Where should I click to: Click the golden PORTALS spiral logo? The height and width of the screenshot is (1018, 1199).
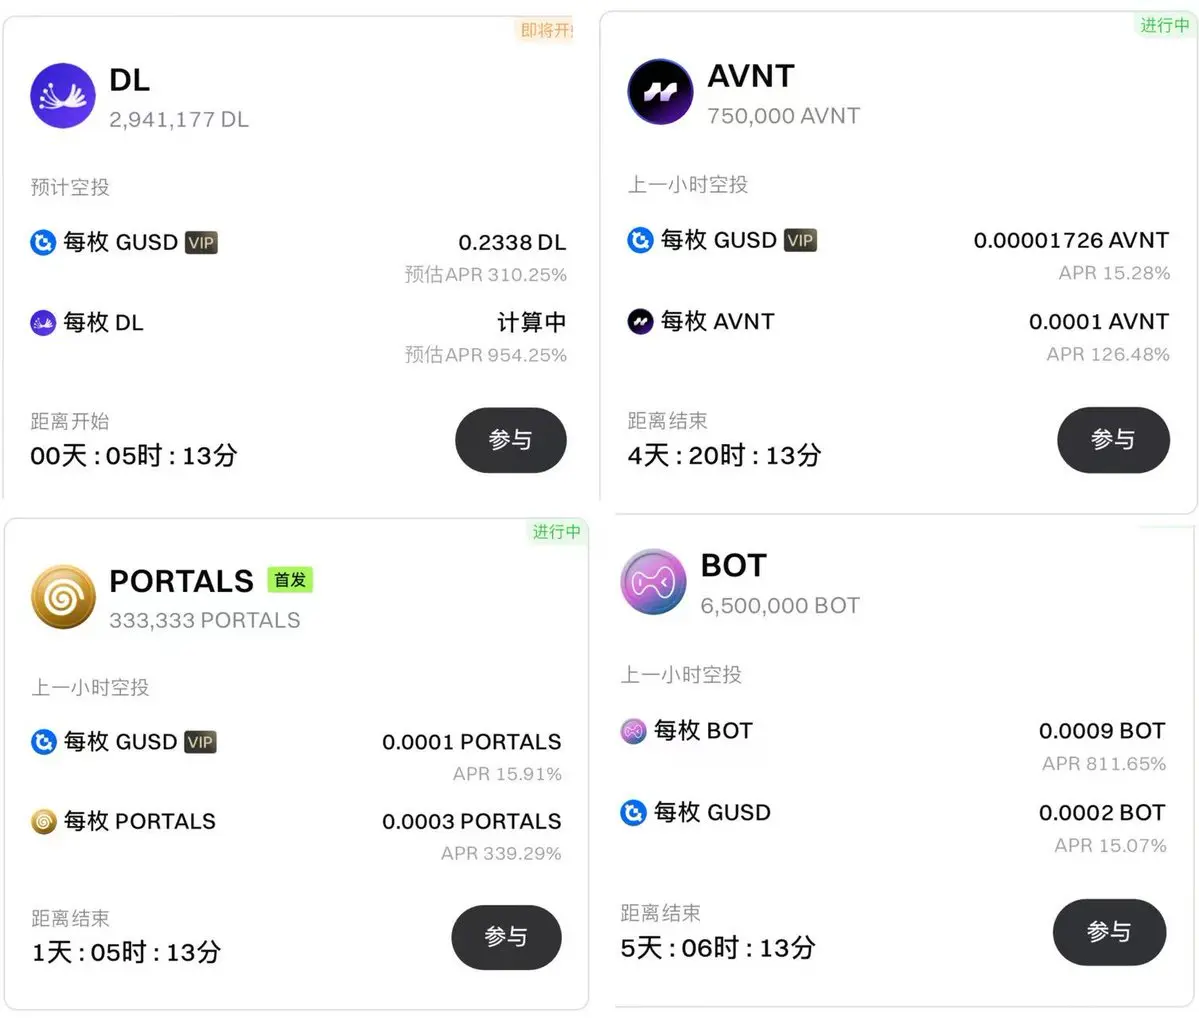(63, 597)
